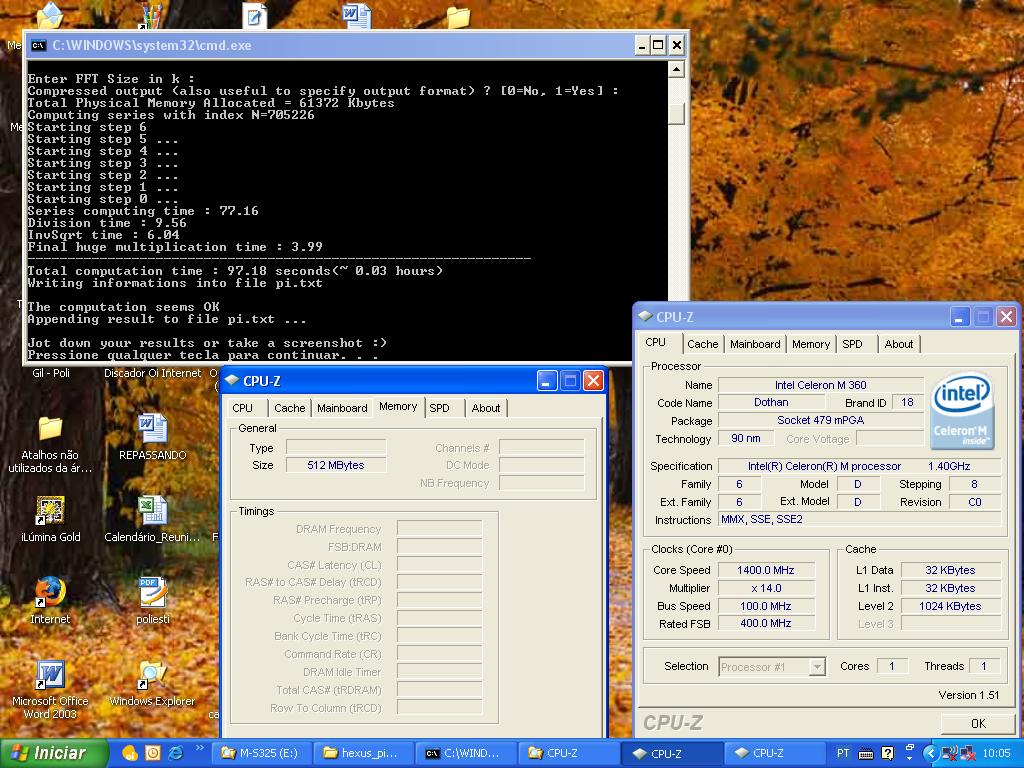Click the Intel Celeron M logo
Image resolution: width=1024 pixels, height=768 pixels.
(x=963, y=410)
